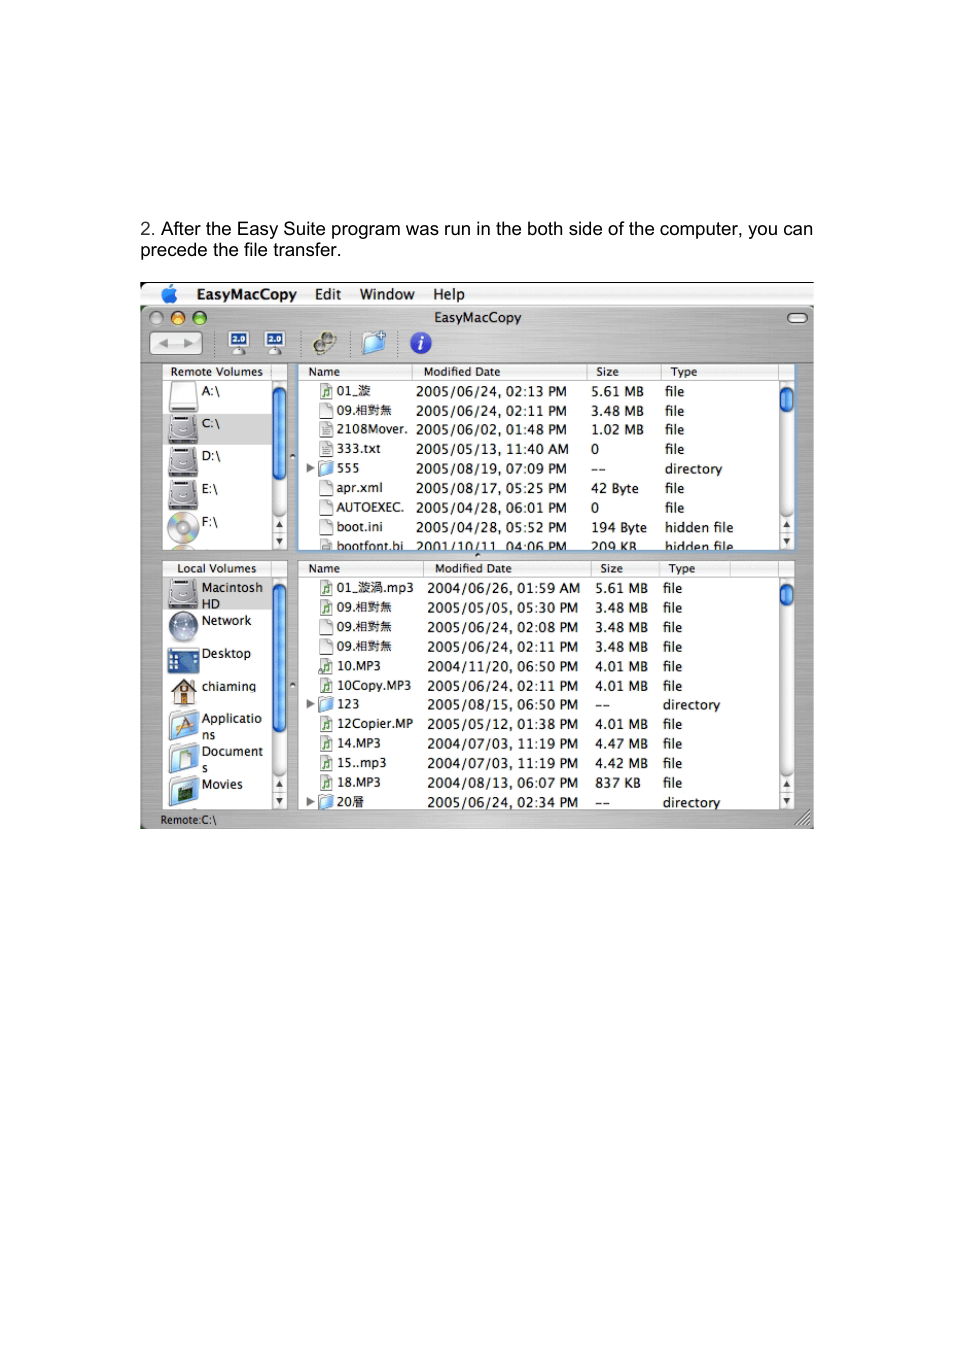
Task: Select Movies in Local Volumes
Action: point(217,789)
